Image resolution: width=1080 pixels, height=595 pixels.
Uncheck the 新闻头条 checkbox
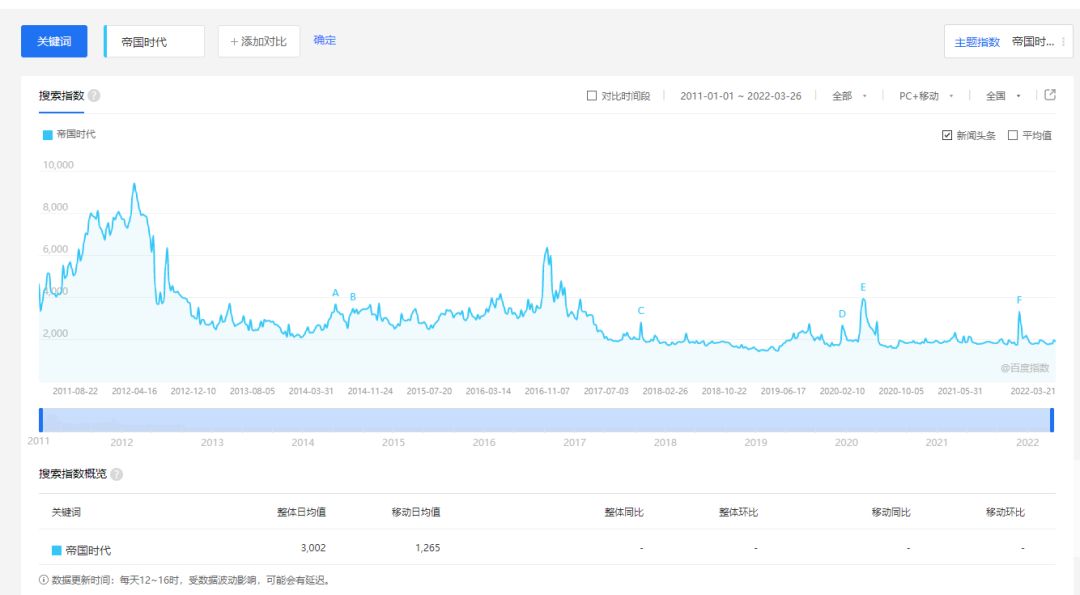[947, 136]
